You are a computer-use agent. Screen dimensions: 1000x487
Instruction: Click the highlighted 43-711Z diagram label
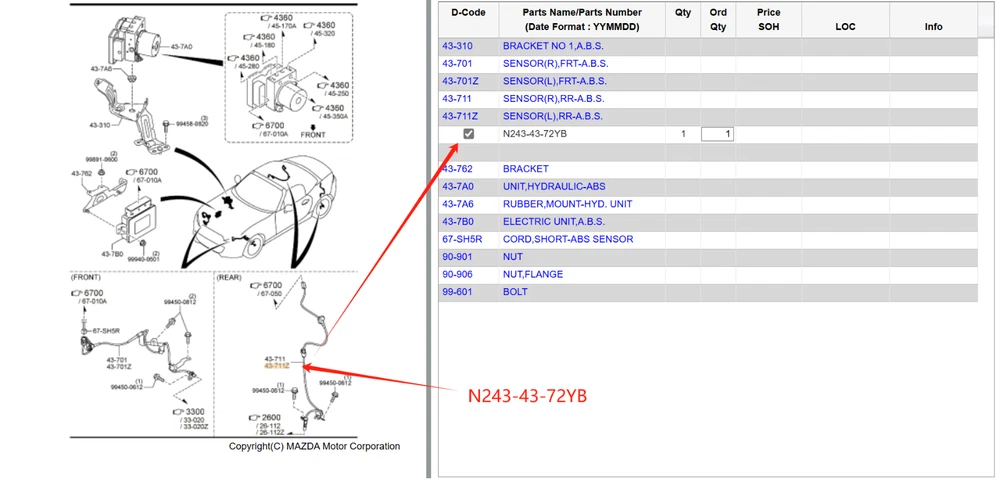click(277, 366)
